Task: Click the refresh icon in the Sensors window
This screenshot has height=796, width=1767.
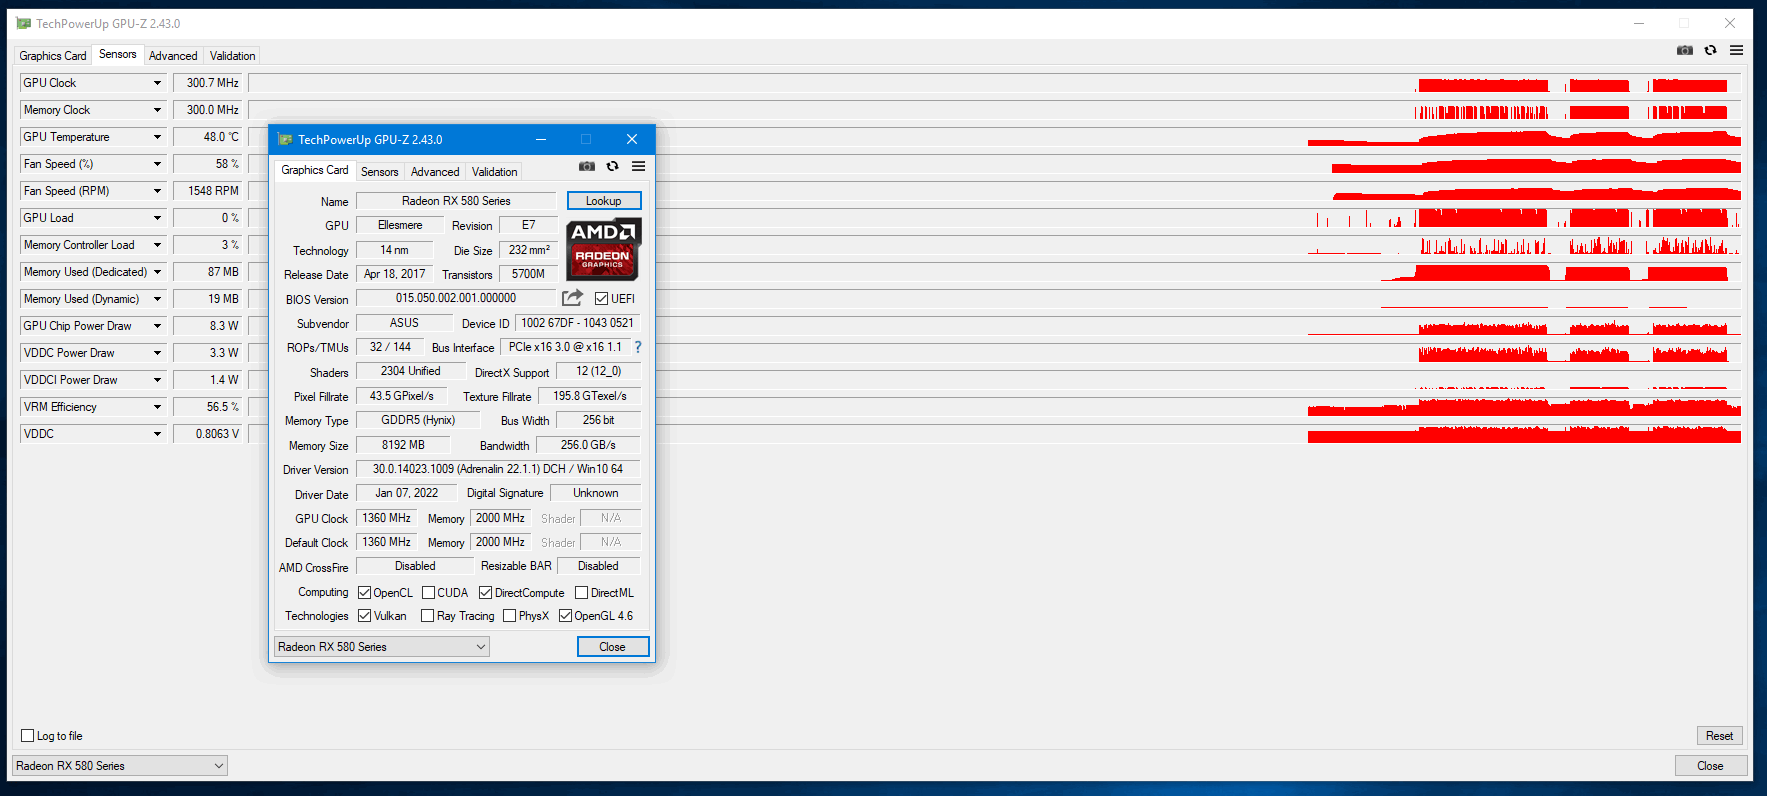Action: pos(1710,50)
